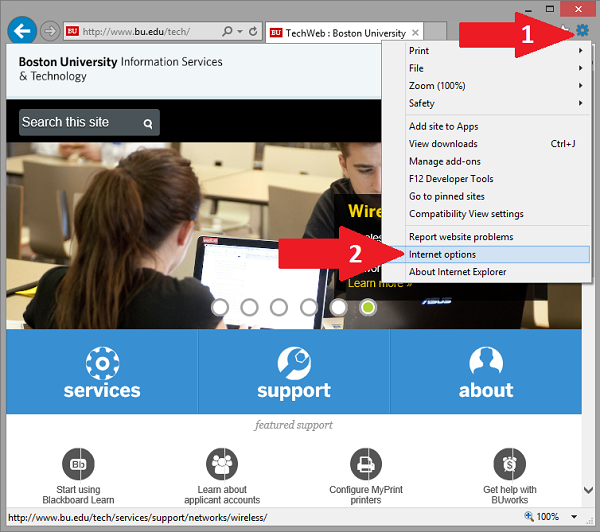Minimize the Internet Explorer window
This screenshot has height=532, width=600.
[528, 10]
